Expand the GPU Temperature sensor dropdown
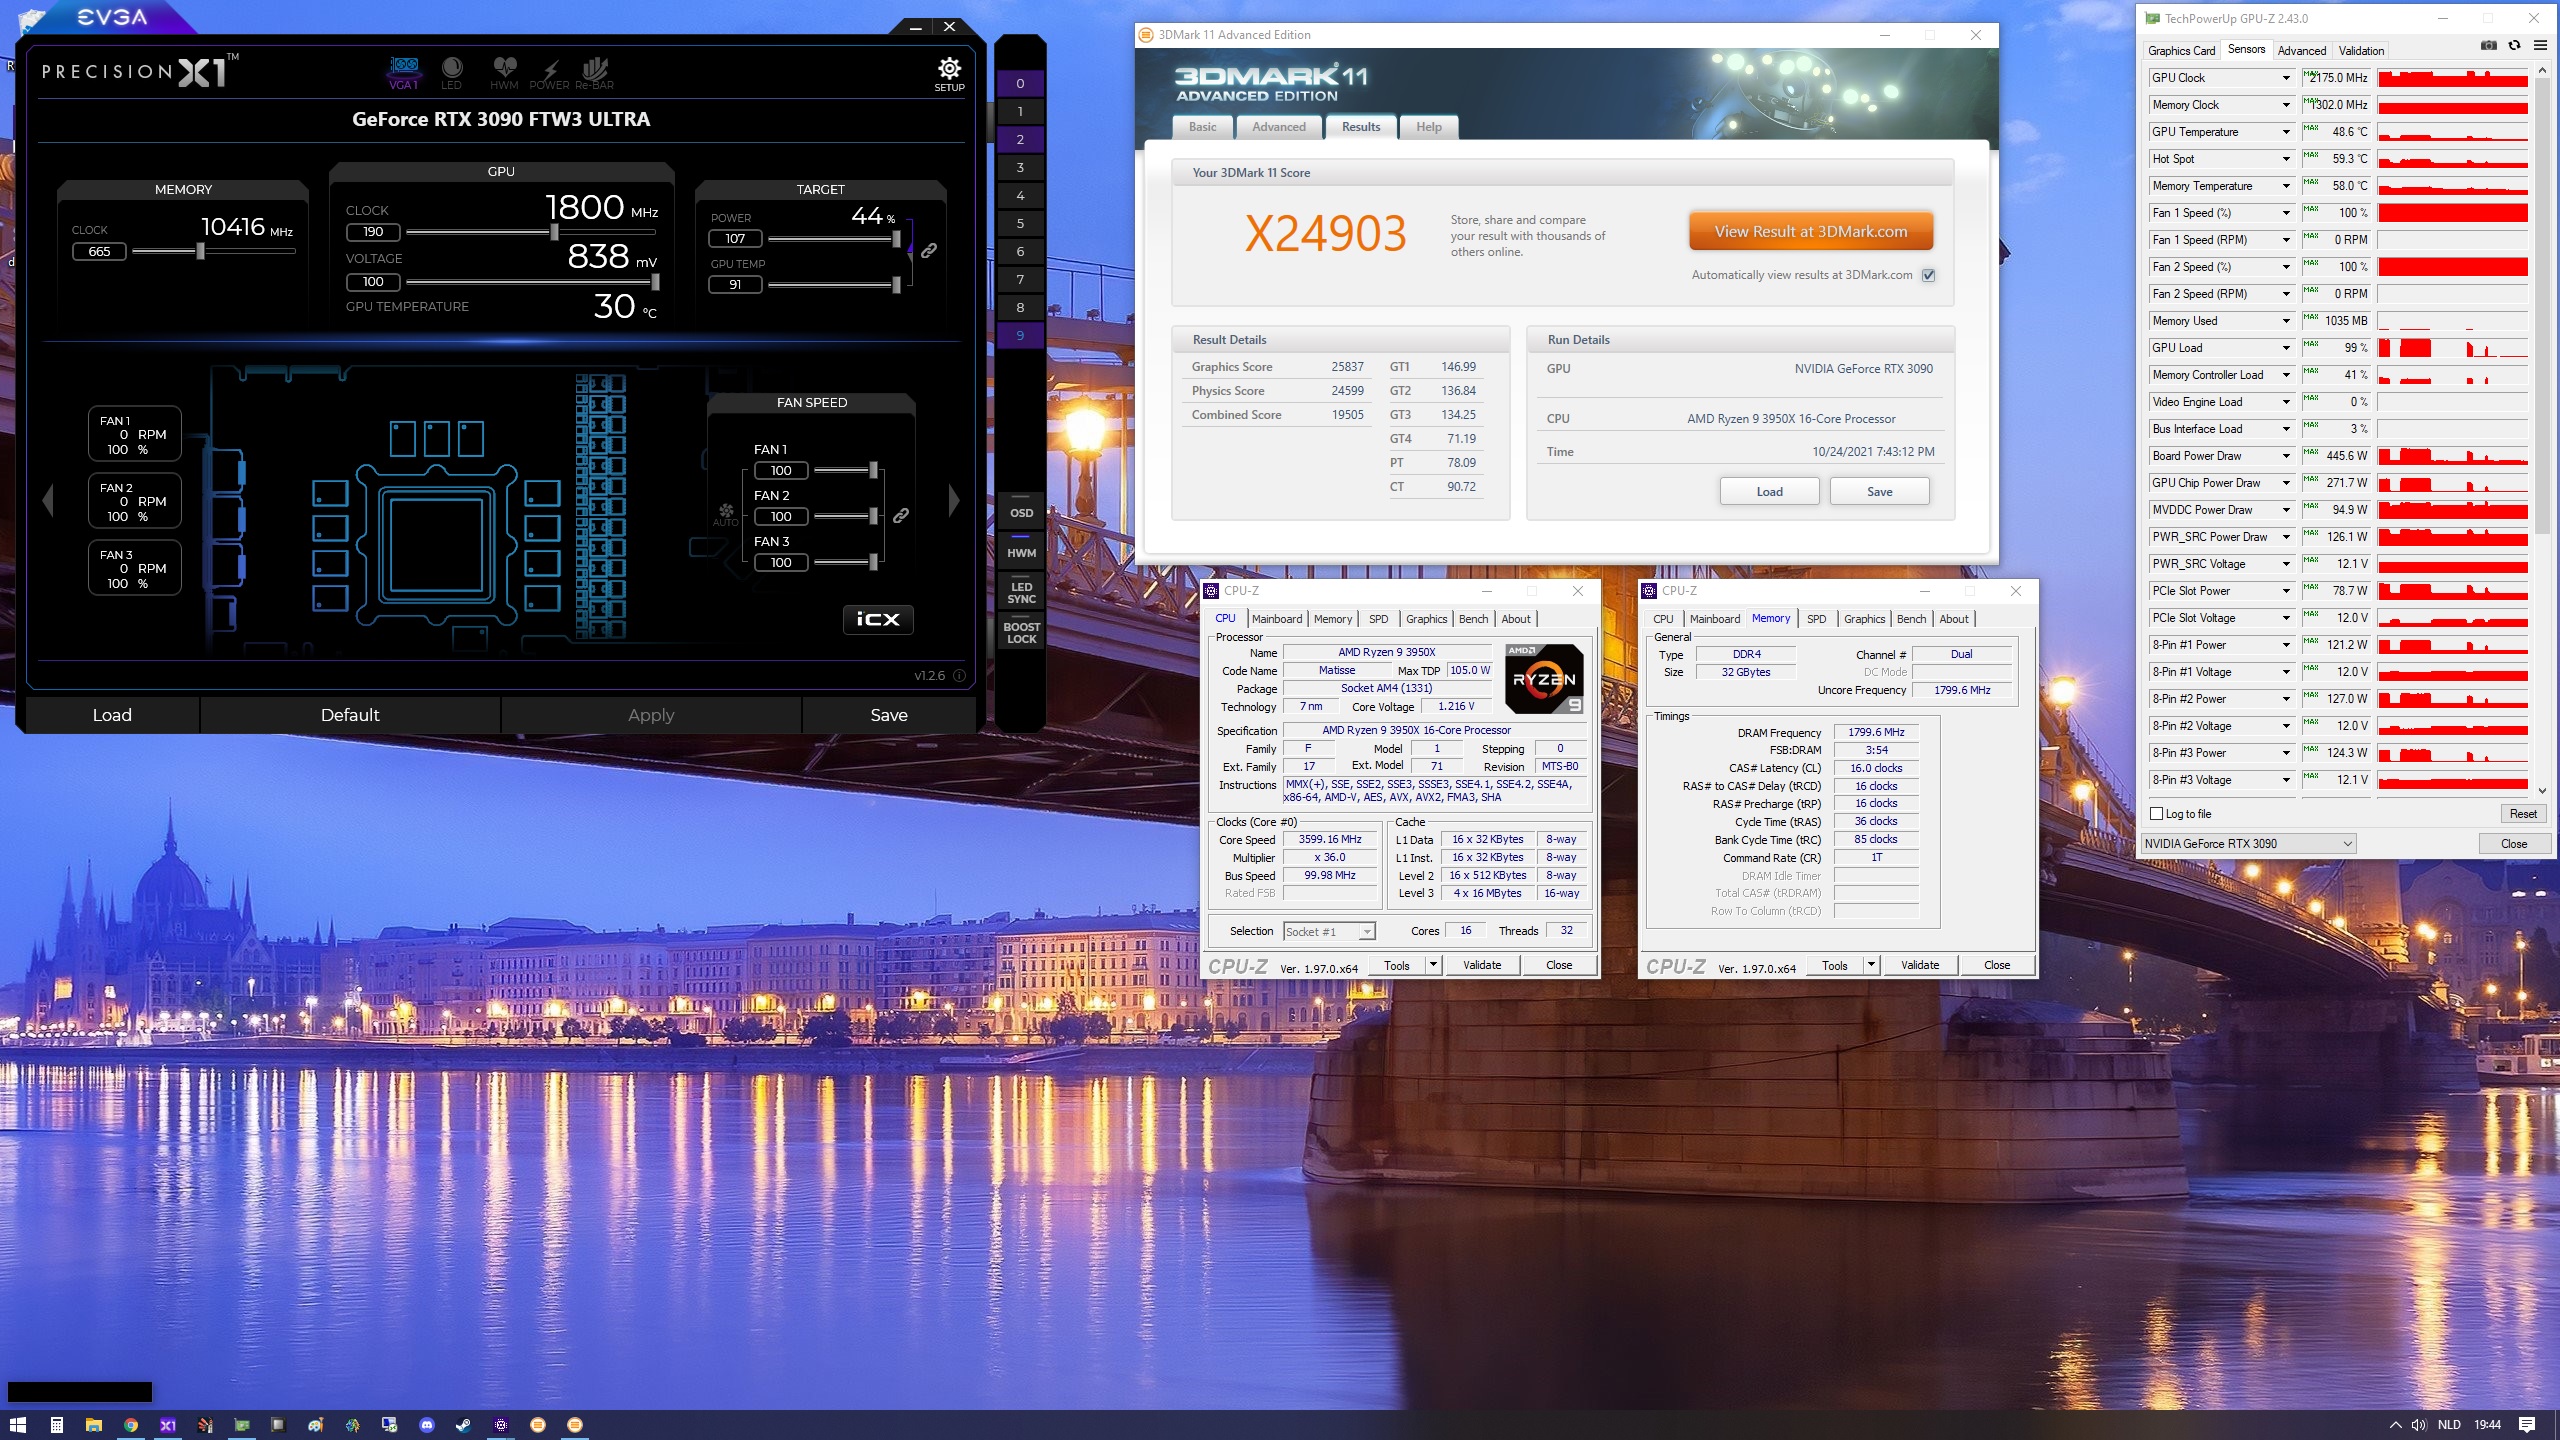Image resolution: width=2560 pixels, height=1440 pixels. 2286,132
